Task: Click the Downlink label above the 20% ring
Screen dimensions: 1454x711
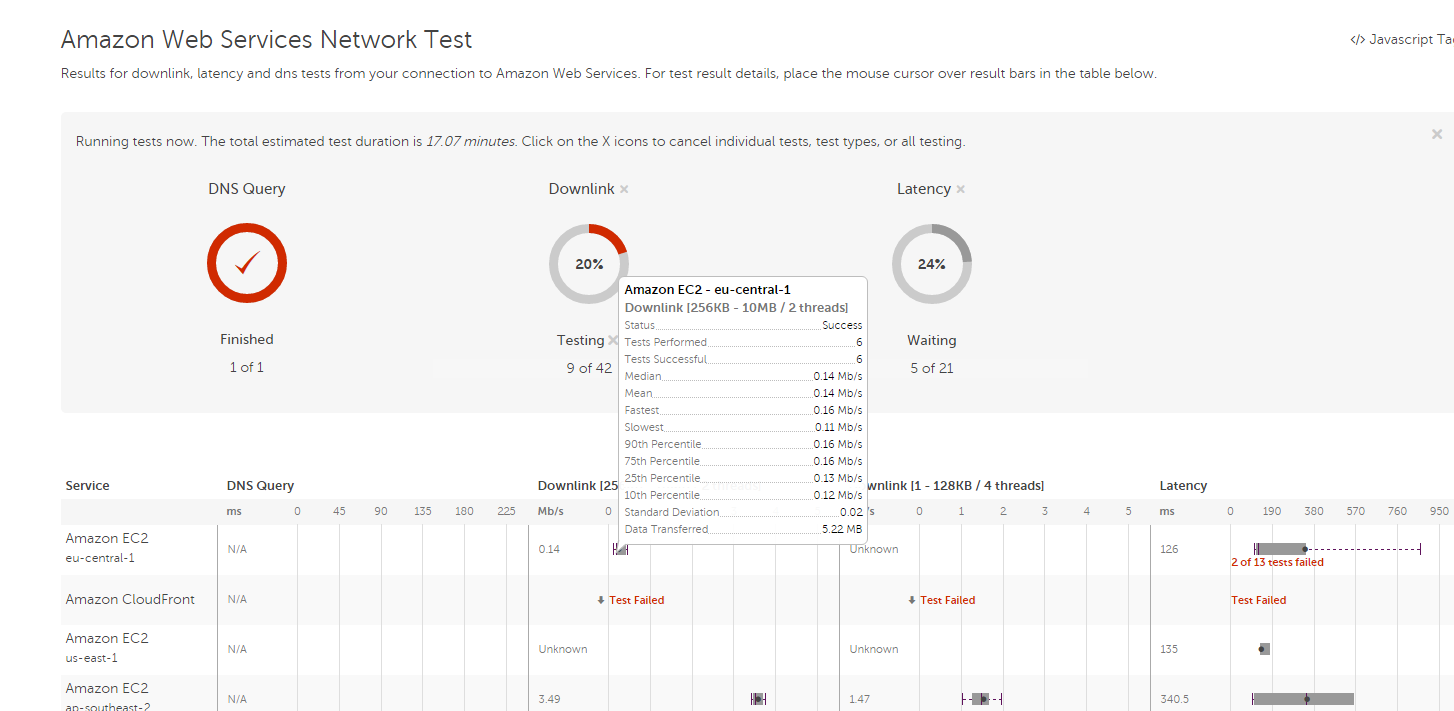Action: [582, 189]
